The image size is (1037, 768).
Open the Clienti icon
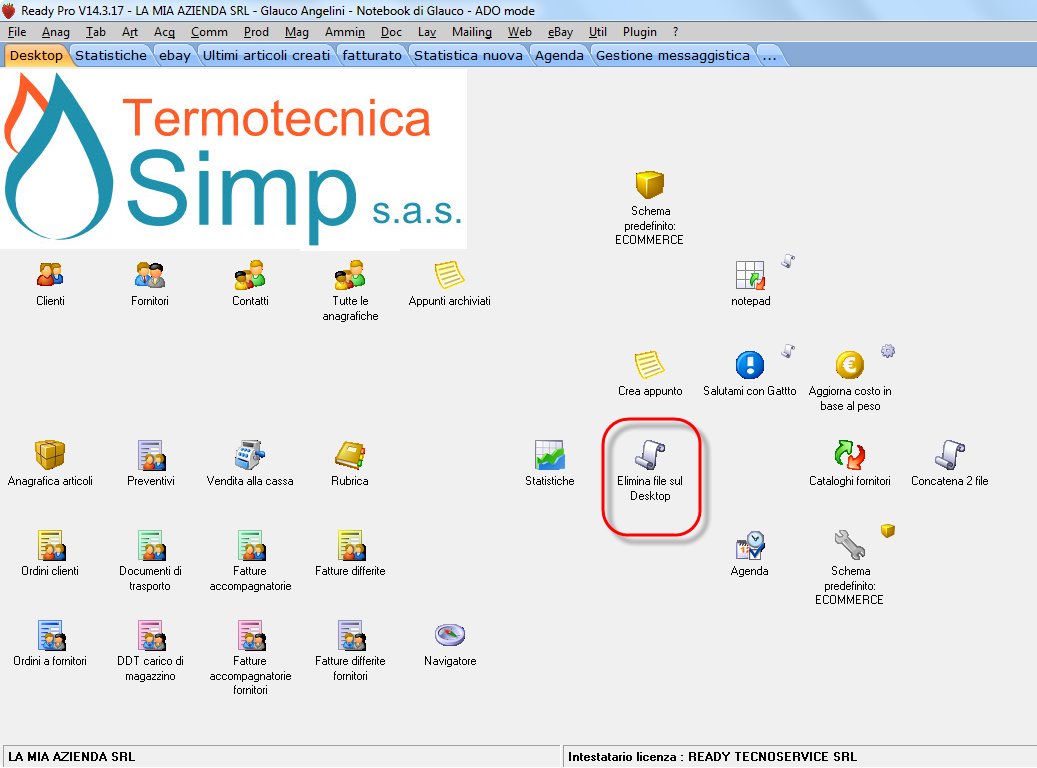50,275
